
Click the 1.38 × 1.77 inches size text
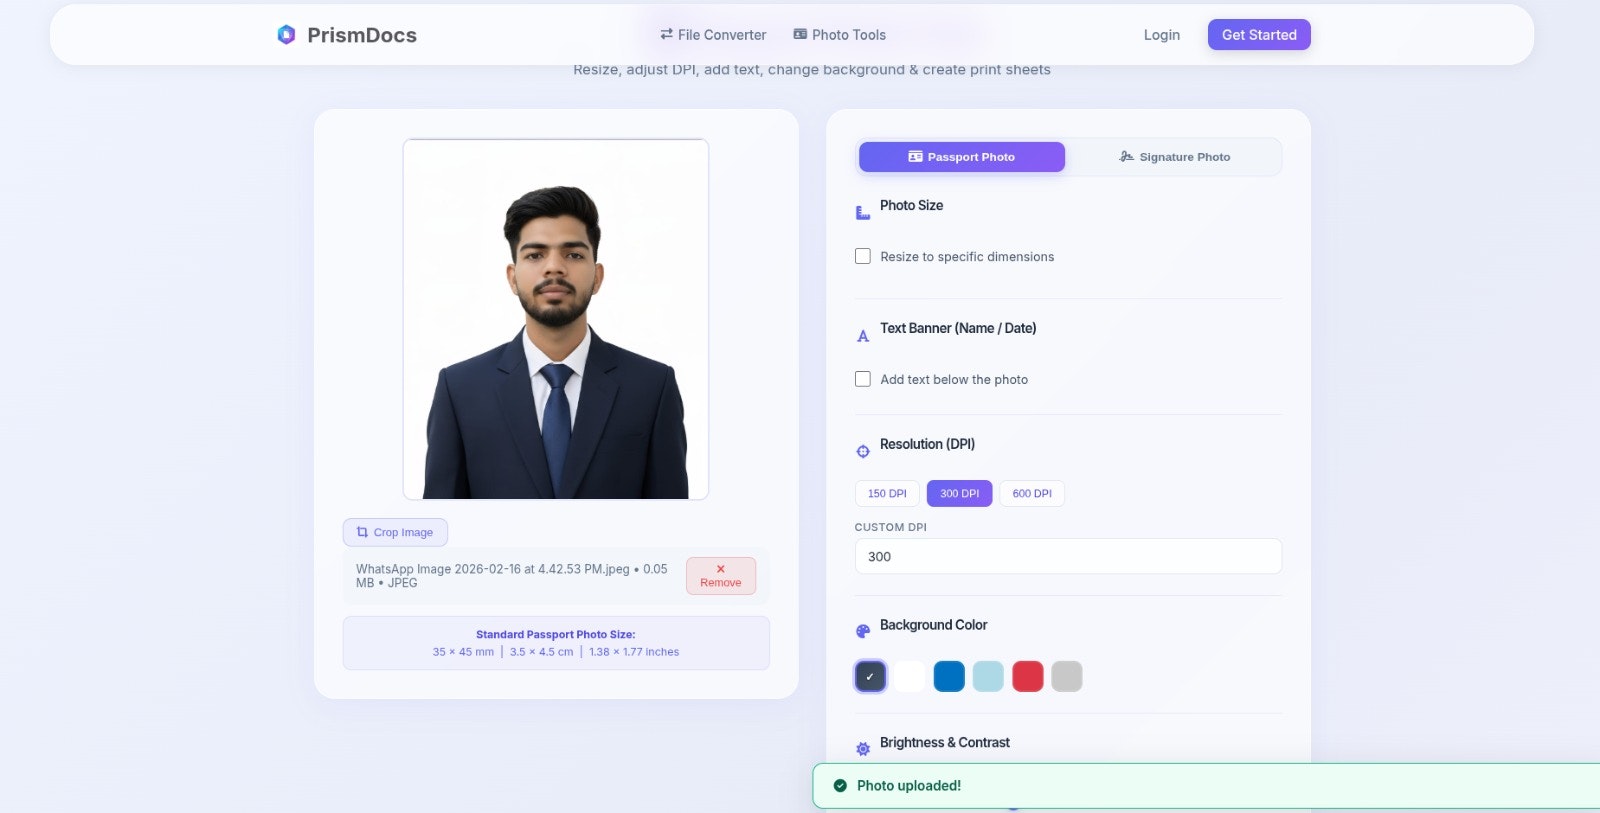tap(634, 652)
